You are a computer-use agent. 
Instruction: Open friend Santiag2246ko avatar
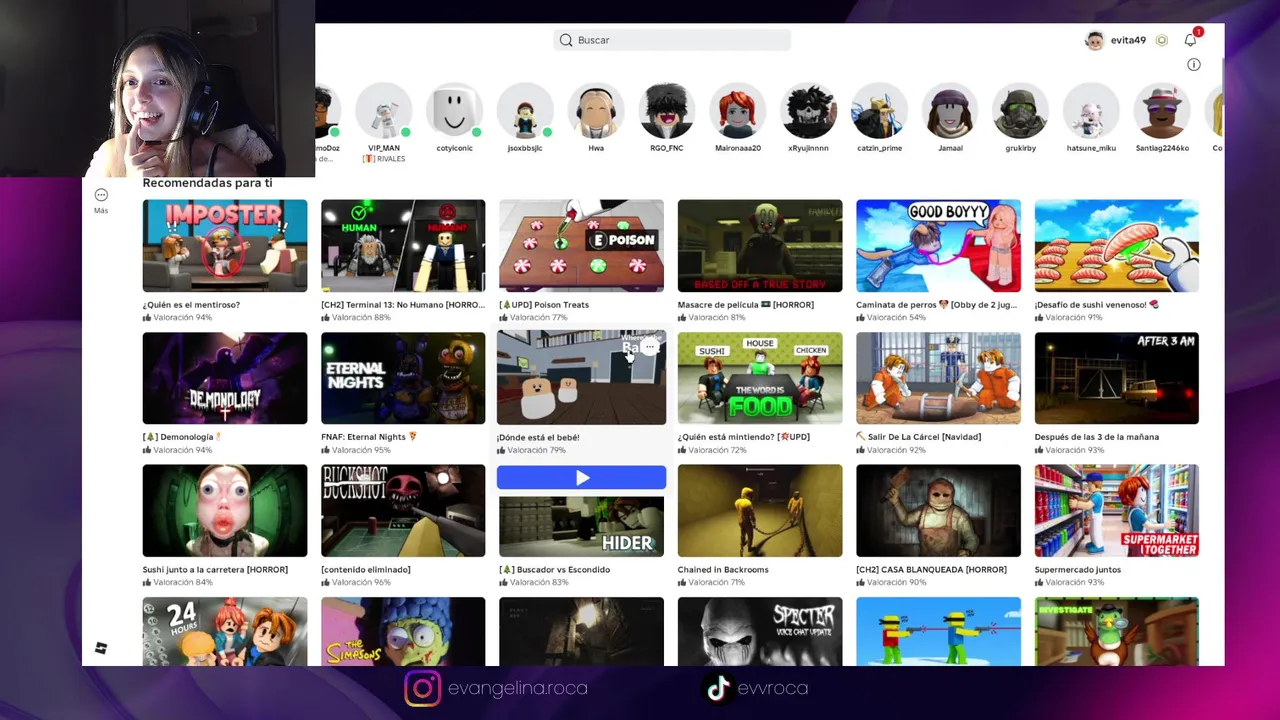click(1162, 111)
